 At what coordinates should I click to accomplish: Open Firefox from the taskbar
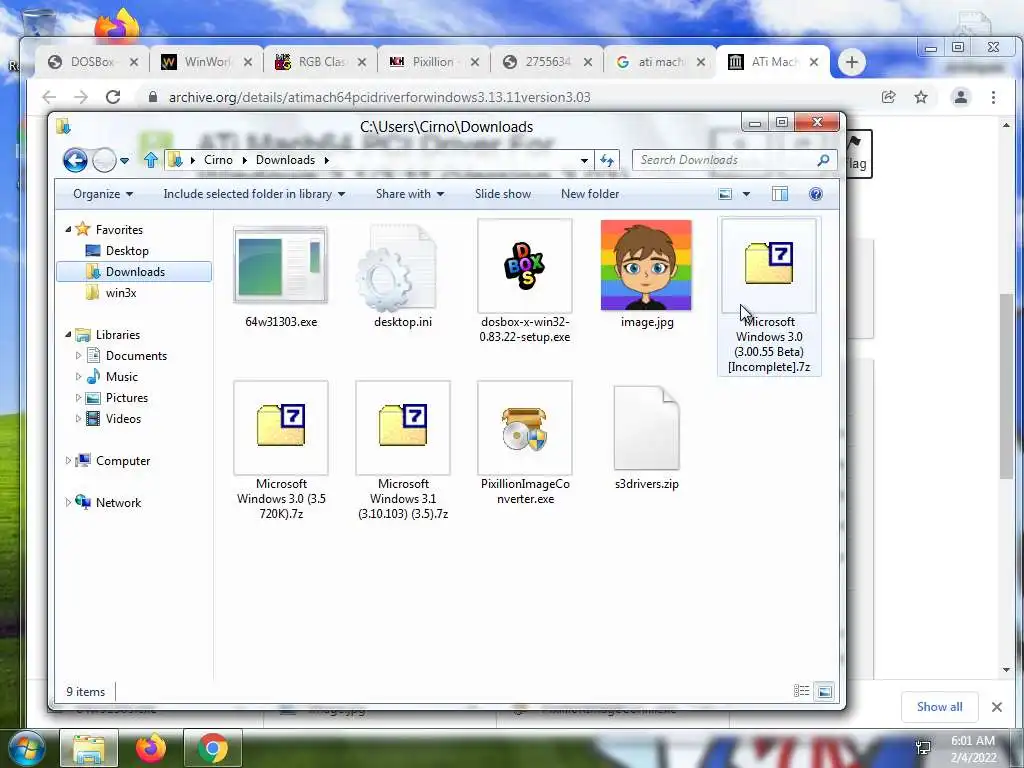tap(150, 748)
